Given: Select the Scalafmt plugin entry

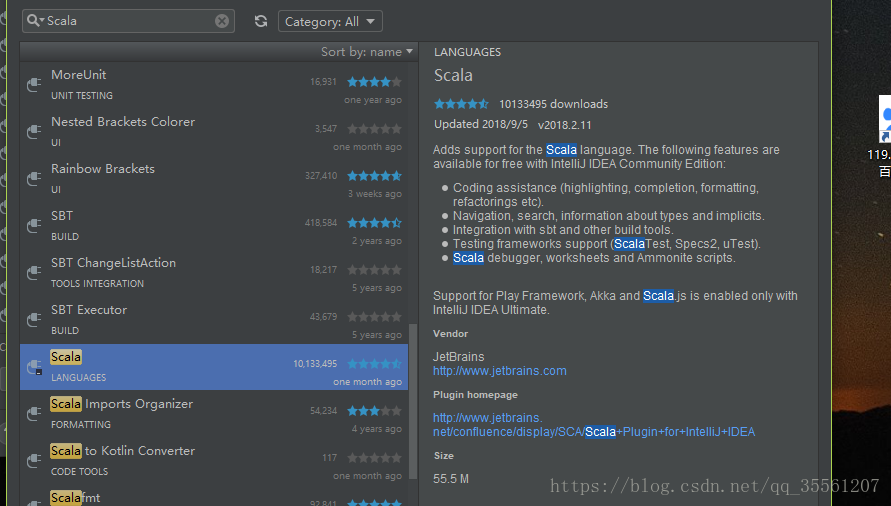Looking at the screenshot, I should pos(214,496).
